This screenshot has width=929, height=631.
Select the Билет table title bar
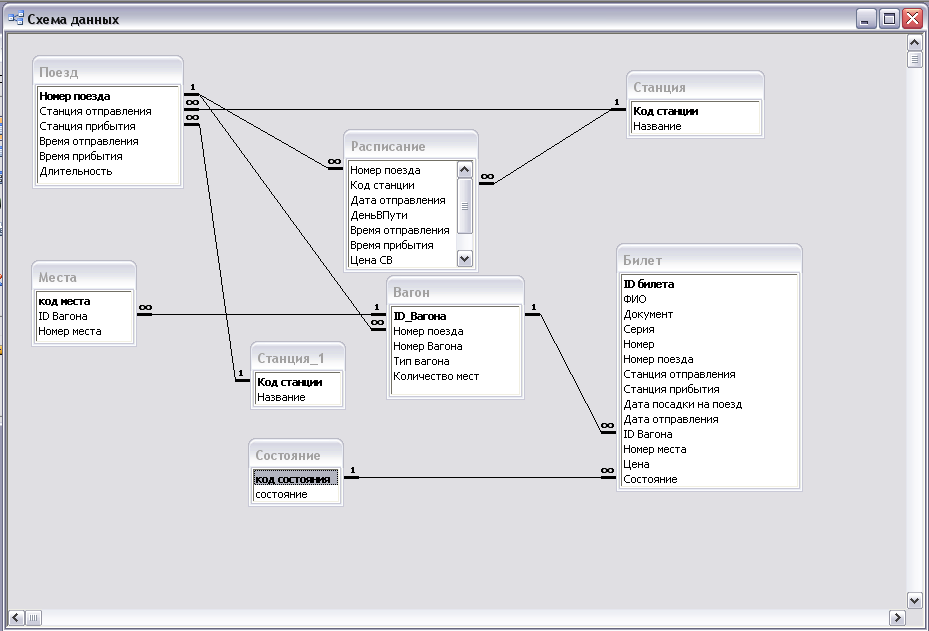[709, 260]
